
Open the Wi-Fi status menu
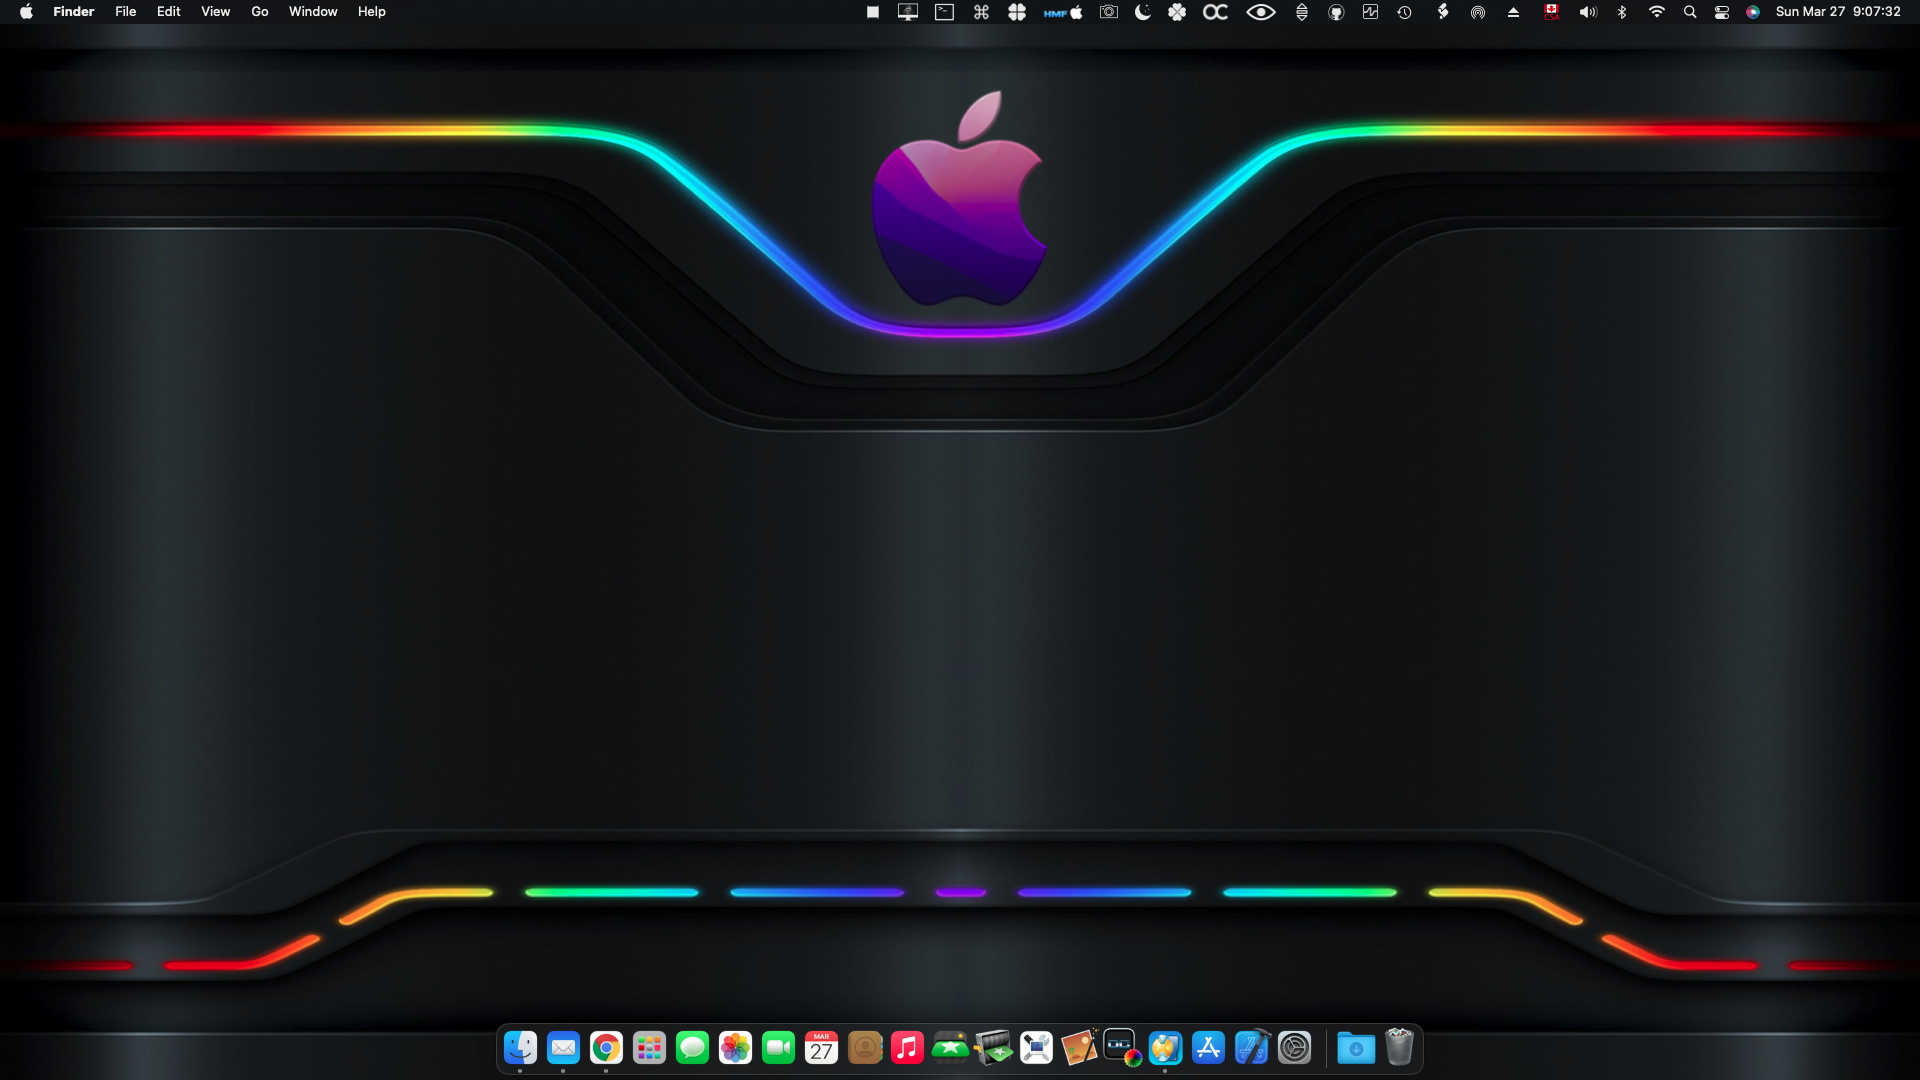tap(1657, 12)
